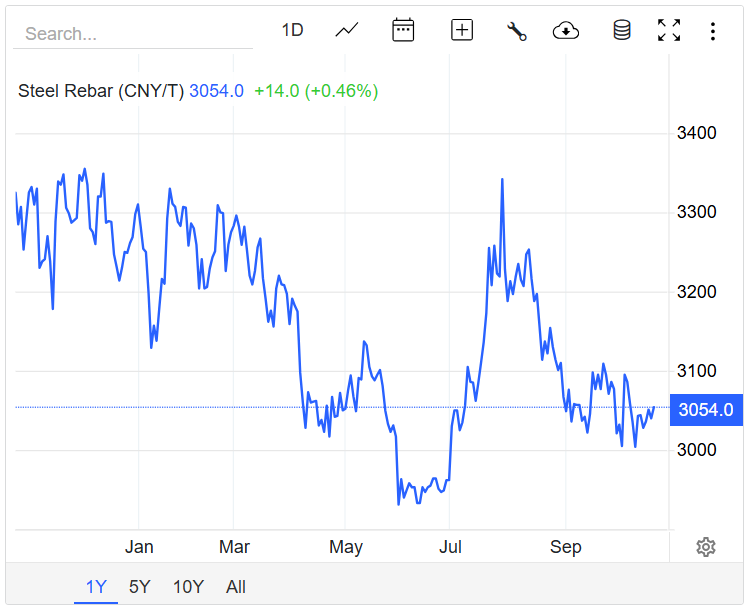Open the calendar date range picker

[403, 30]
